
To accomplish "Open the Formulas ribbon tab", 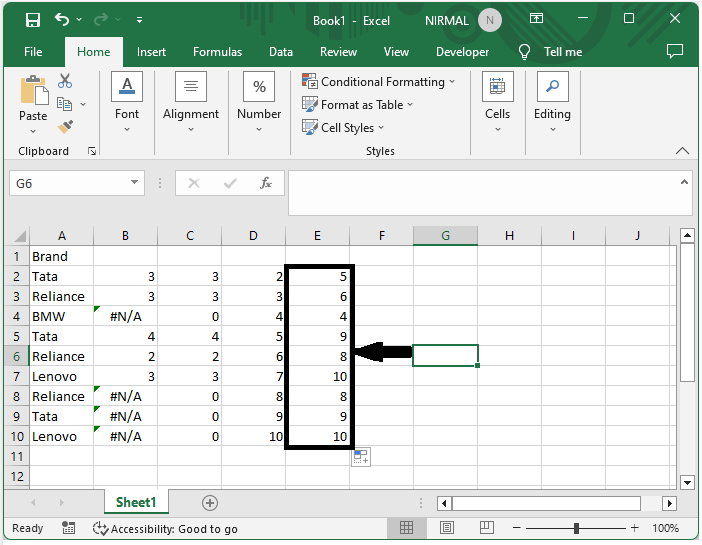I will (217, 52).
